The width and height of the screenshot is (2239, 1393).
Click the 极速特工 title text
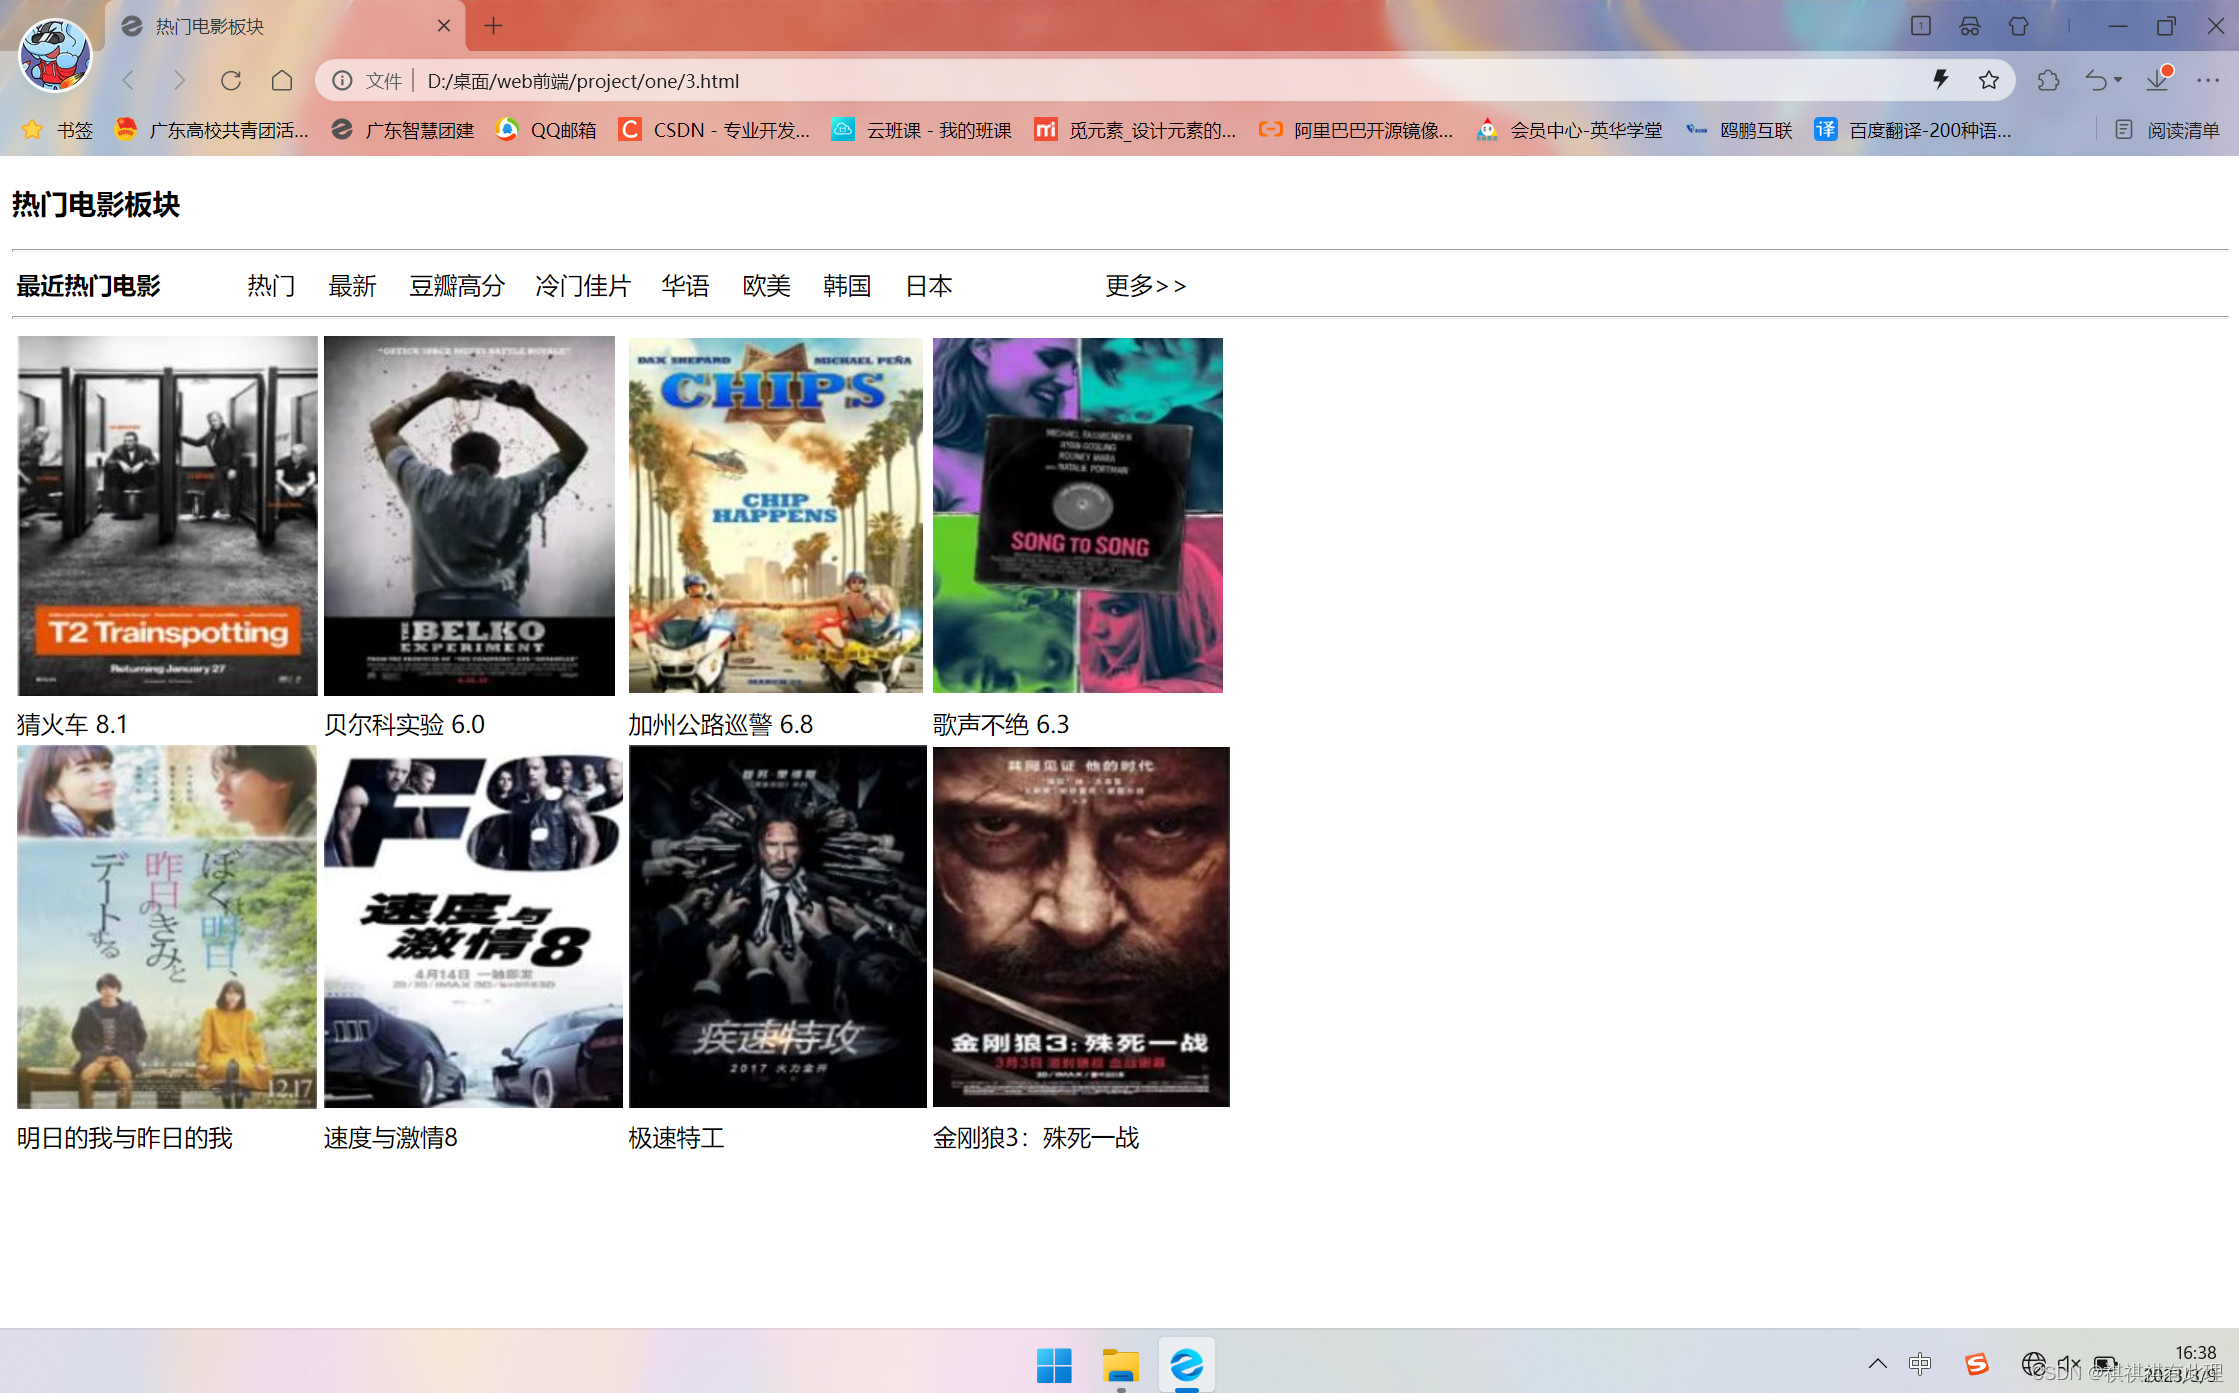[x=676, y=1138]
